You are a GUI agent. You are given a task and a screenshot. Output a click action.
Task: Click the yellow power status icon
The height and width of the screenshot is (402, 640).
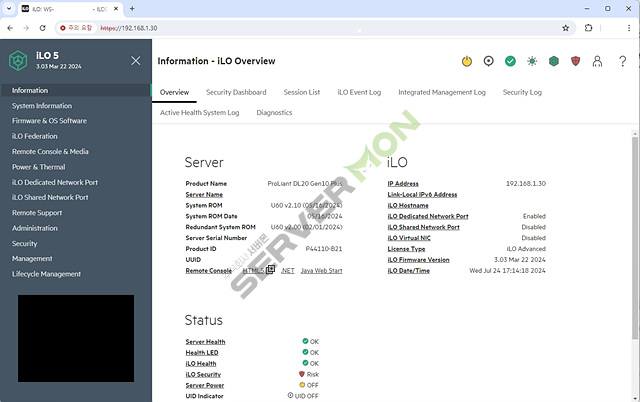click(x=467, y=61)
